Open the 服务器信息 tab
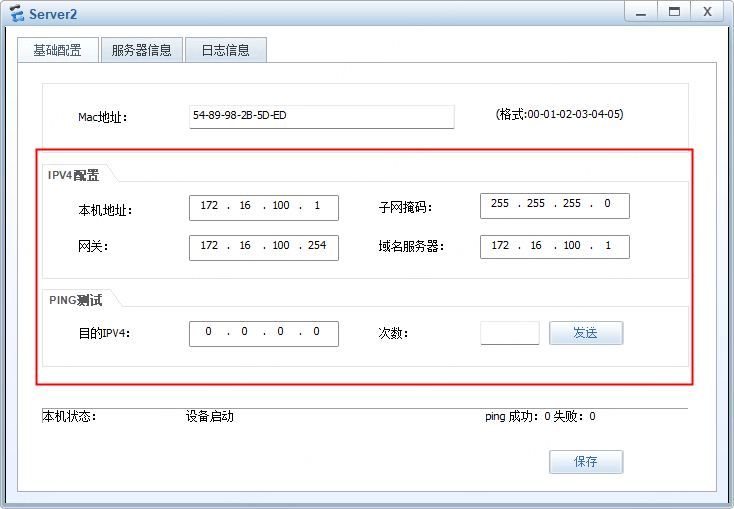 tap(141, 50)
